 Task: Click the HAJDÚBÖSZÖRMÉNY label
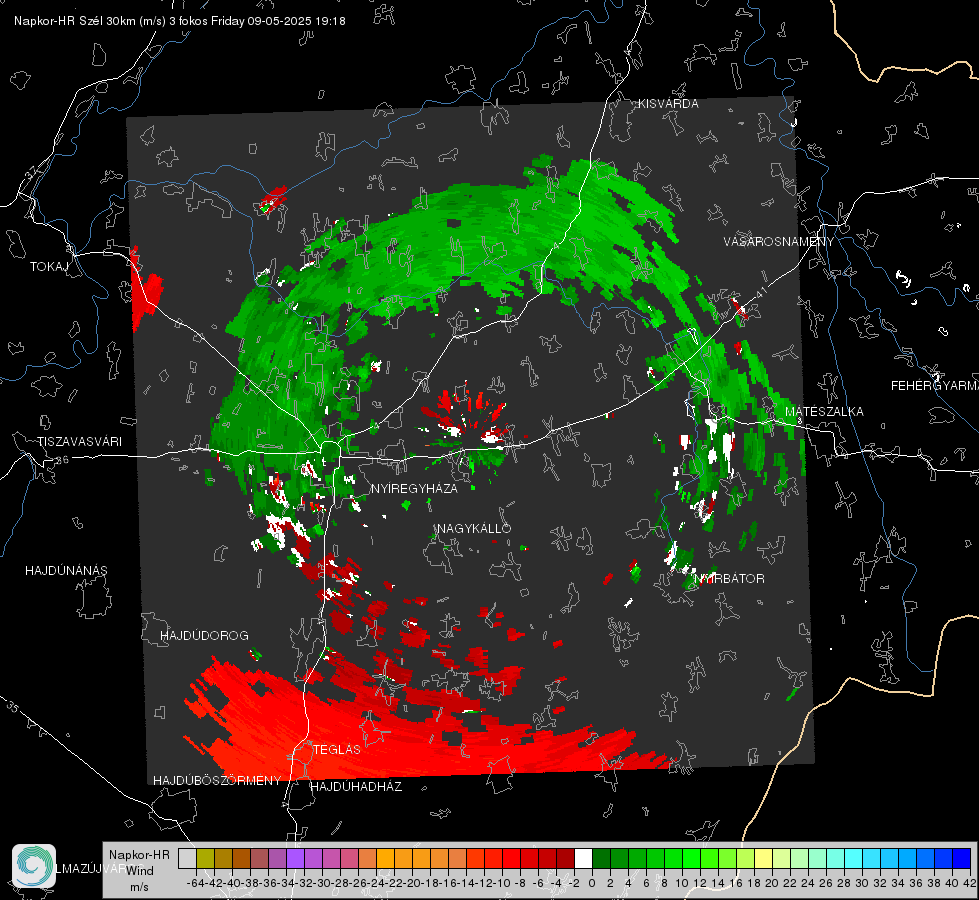pos(217,780)
